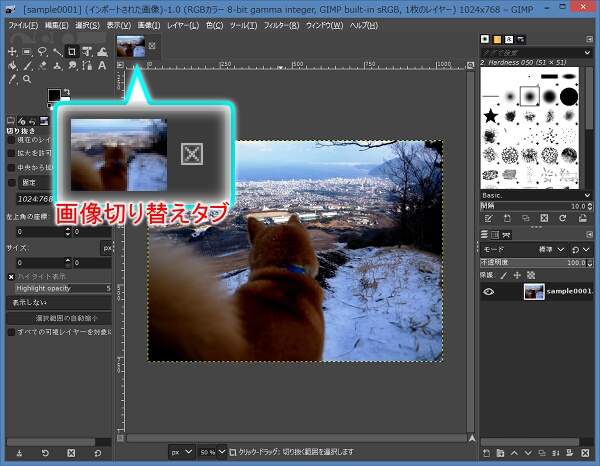Click 選択範囲の自動縮小 button

click(x=59, y=318)
